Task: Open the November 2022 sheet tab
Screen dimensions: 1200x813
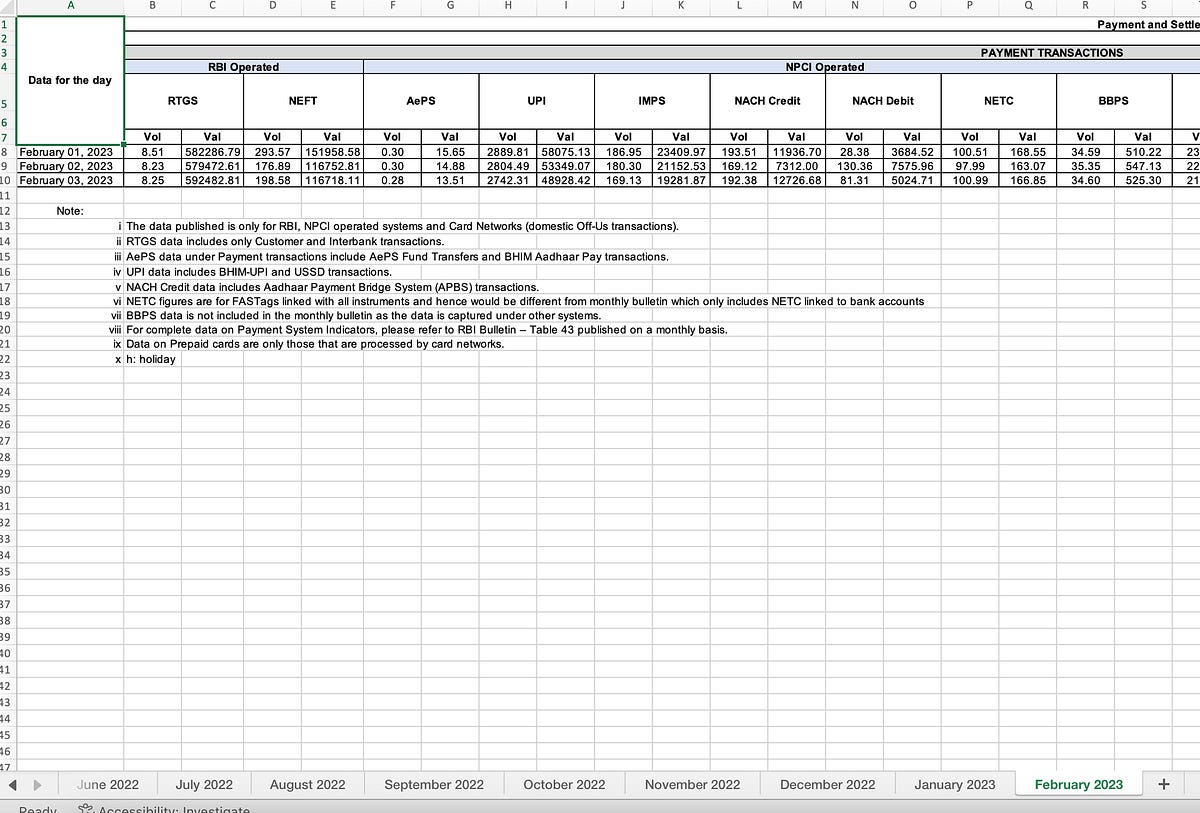Action: (692, 784)
